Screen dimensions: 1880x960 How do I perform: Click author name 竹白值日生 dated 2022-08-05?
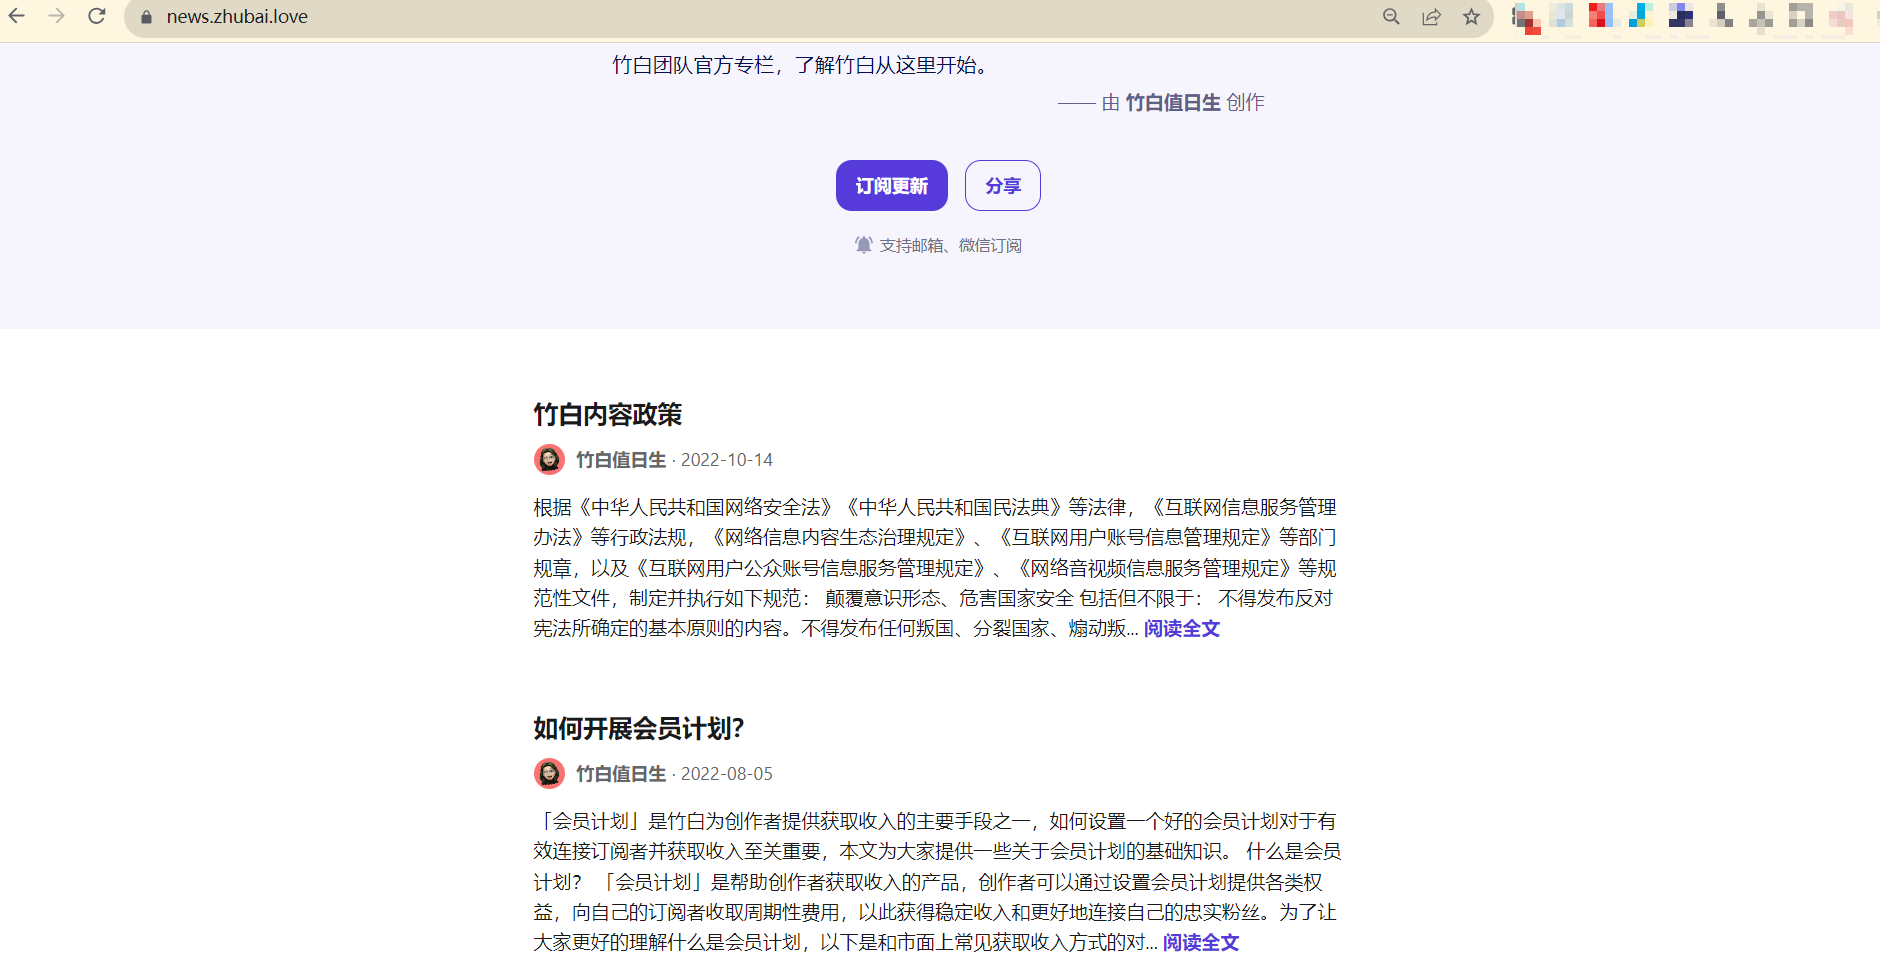[621, 774]
